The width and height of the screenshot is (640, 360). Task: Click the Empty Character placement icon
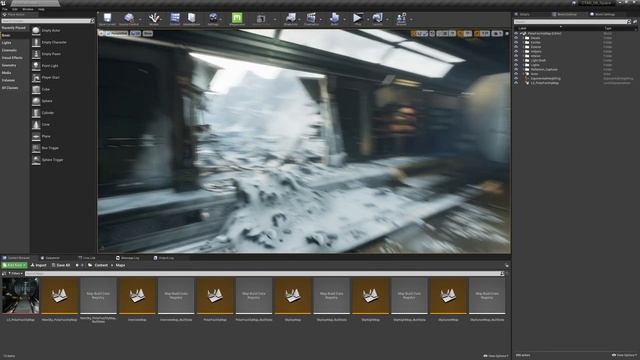(36, 42)
